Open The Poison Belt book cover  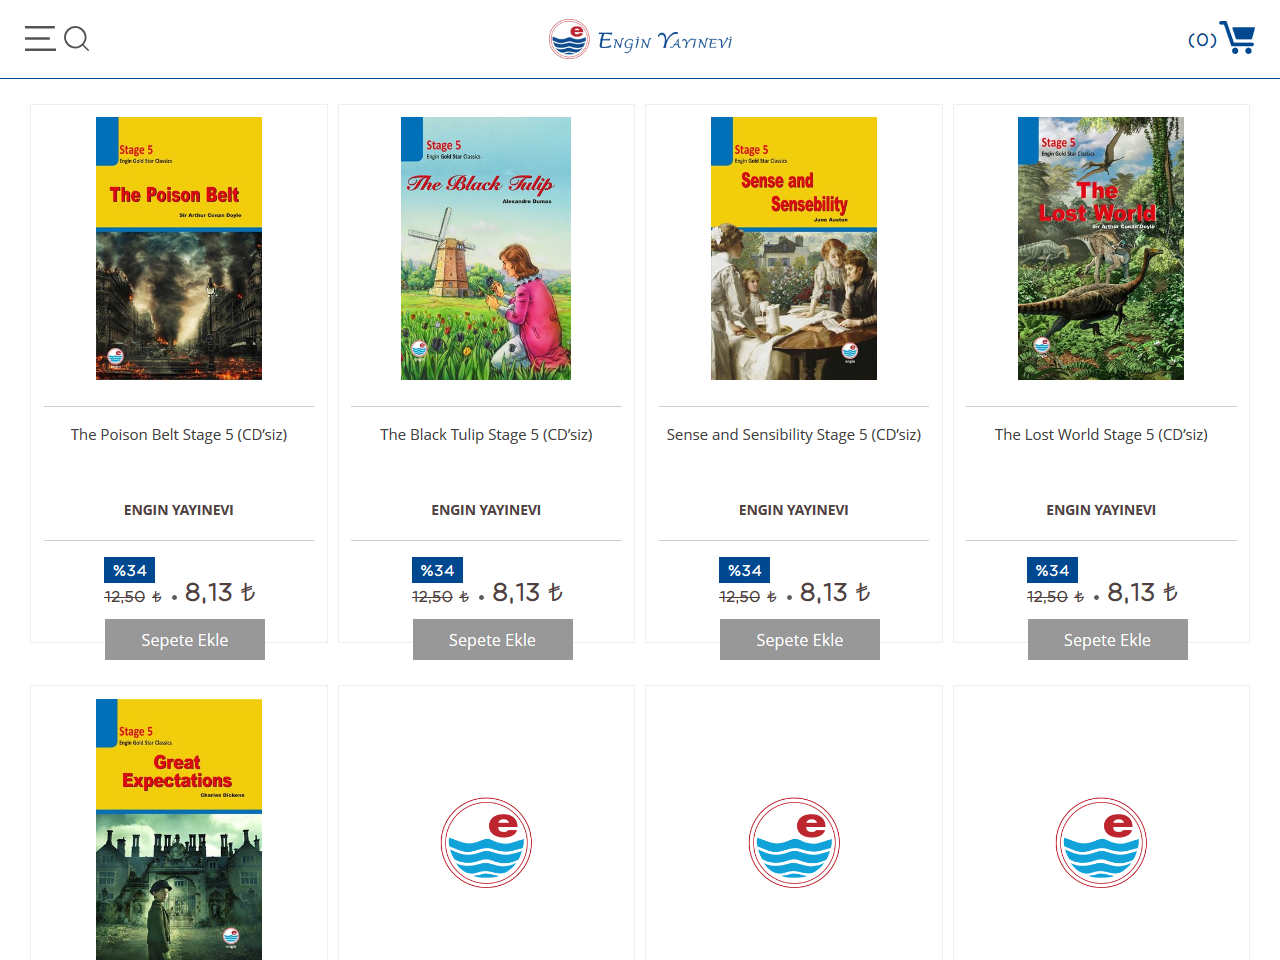tap(179, 248)
